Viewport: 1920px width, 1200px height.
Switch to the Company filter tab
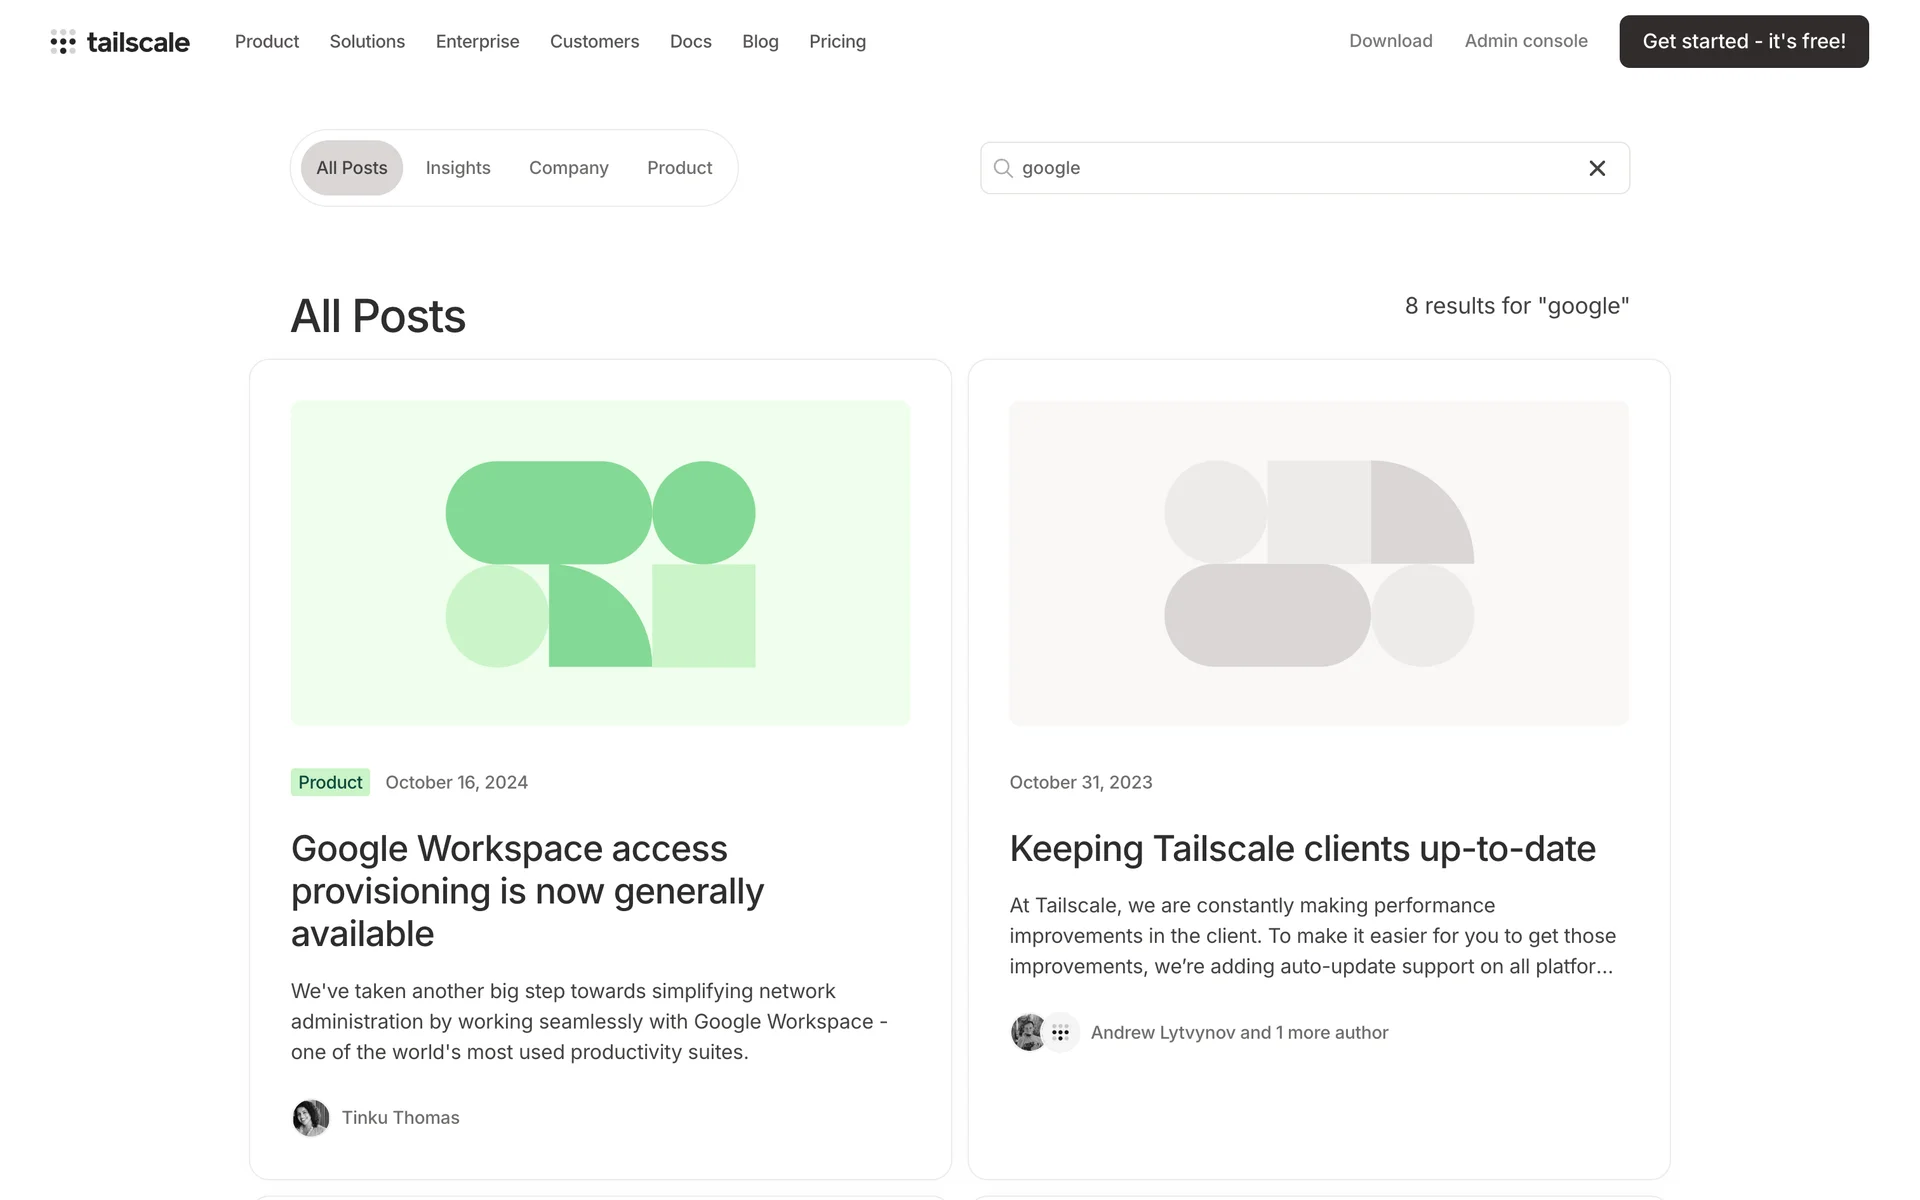click(x=568, y=168)
